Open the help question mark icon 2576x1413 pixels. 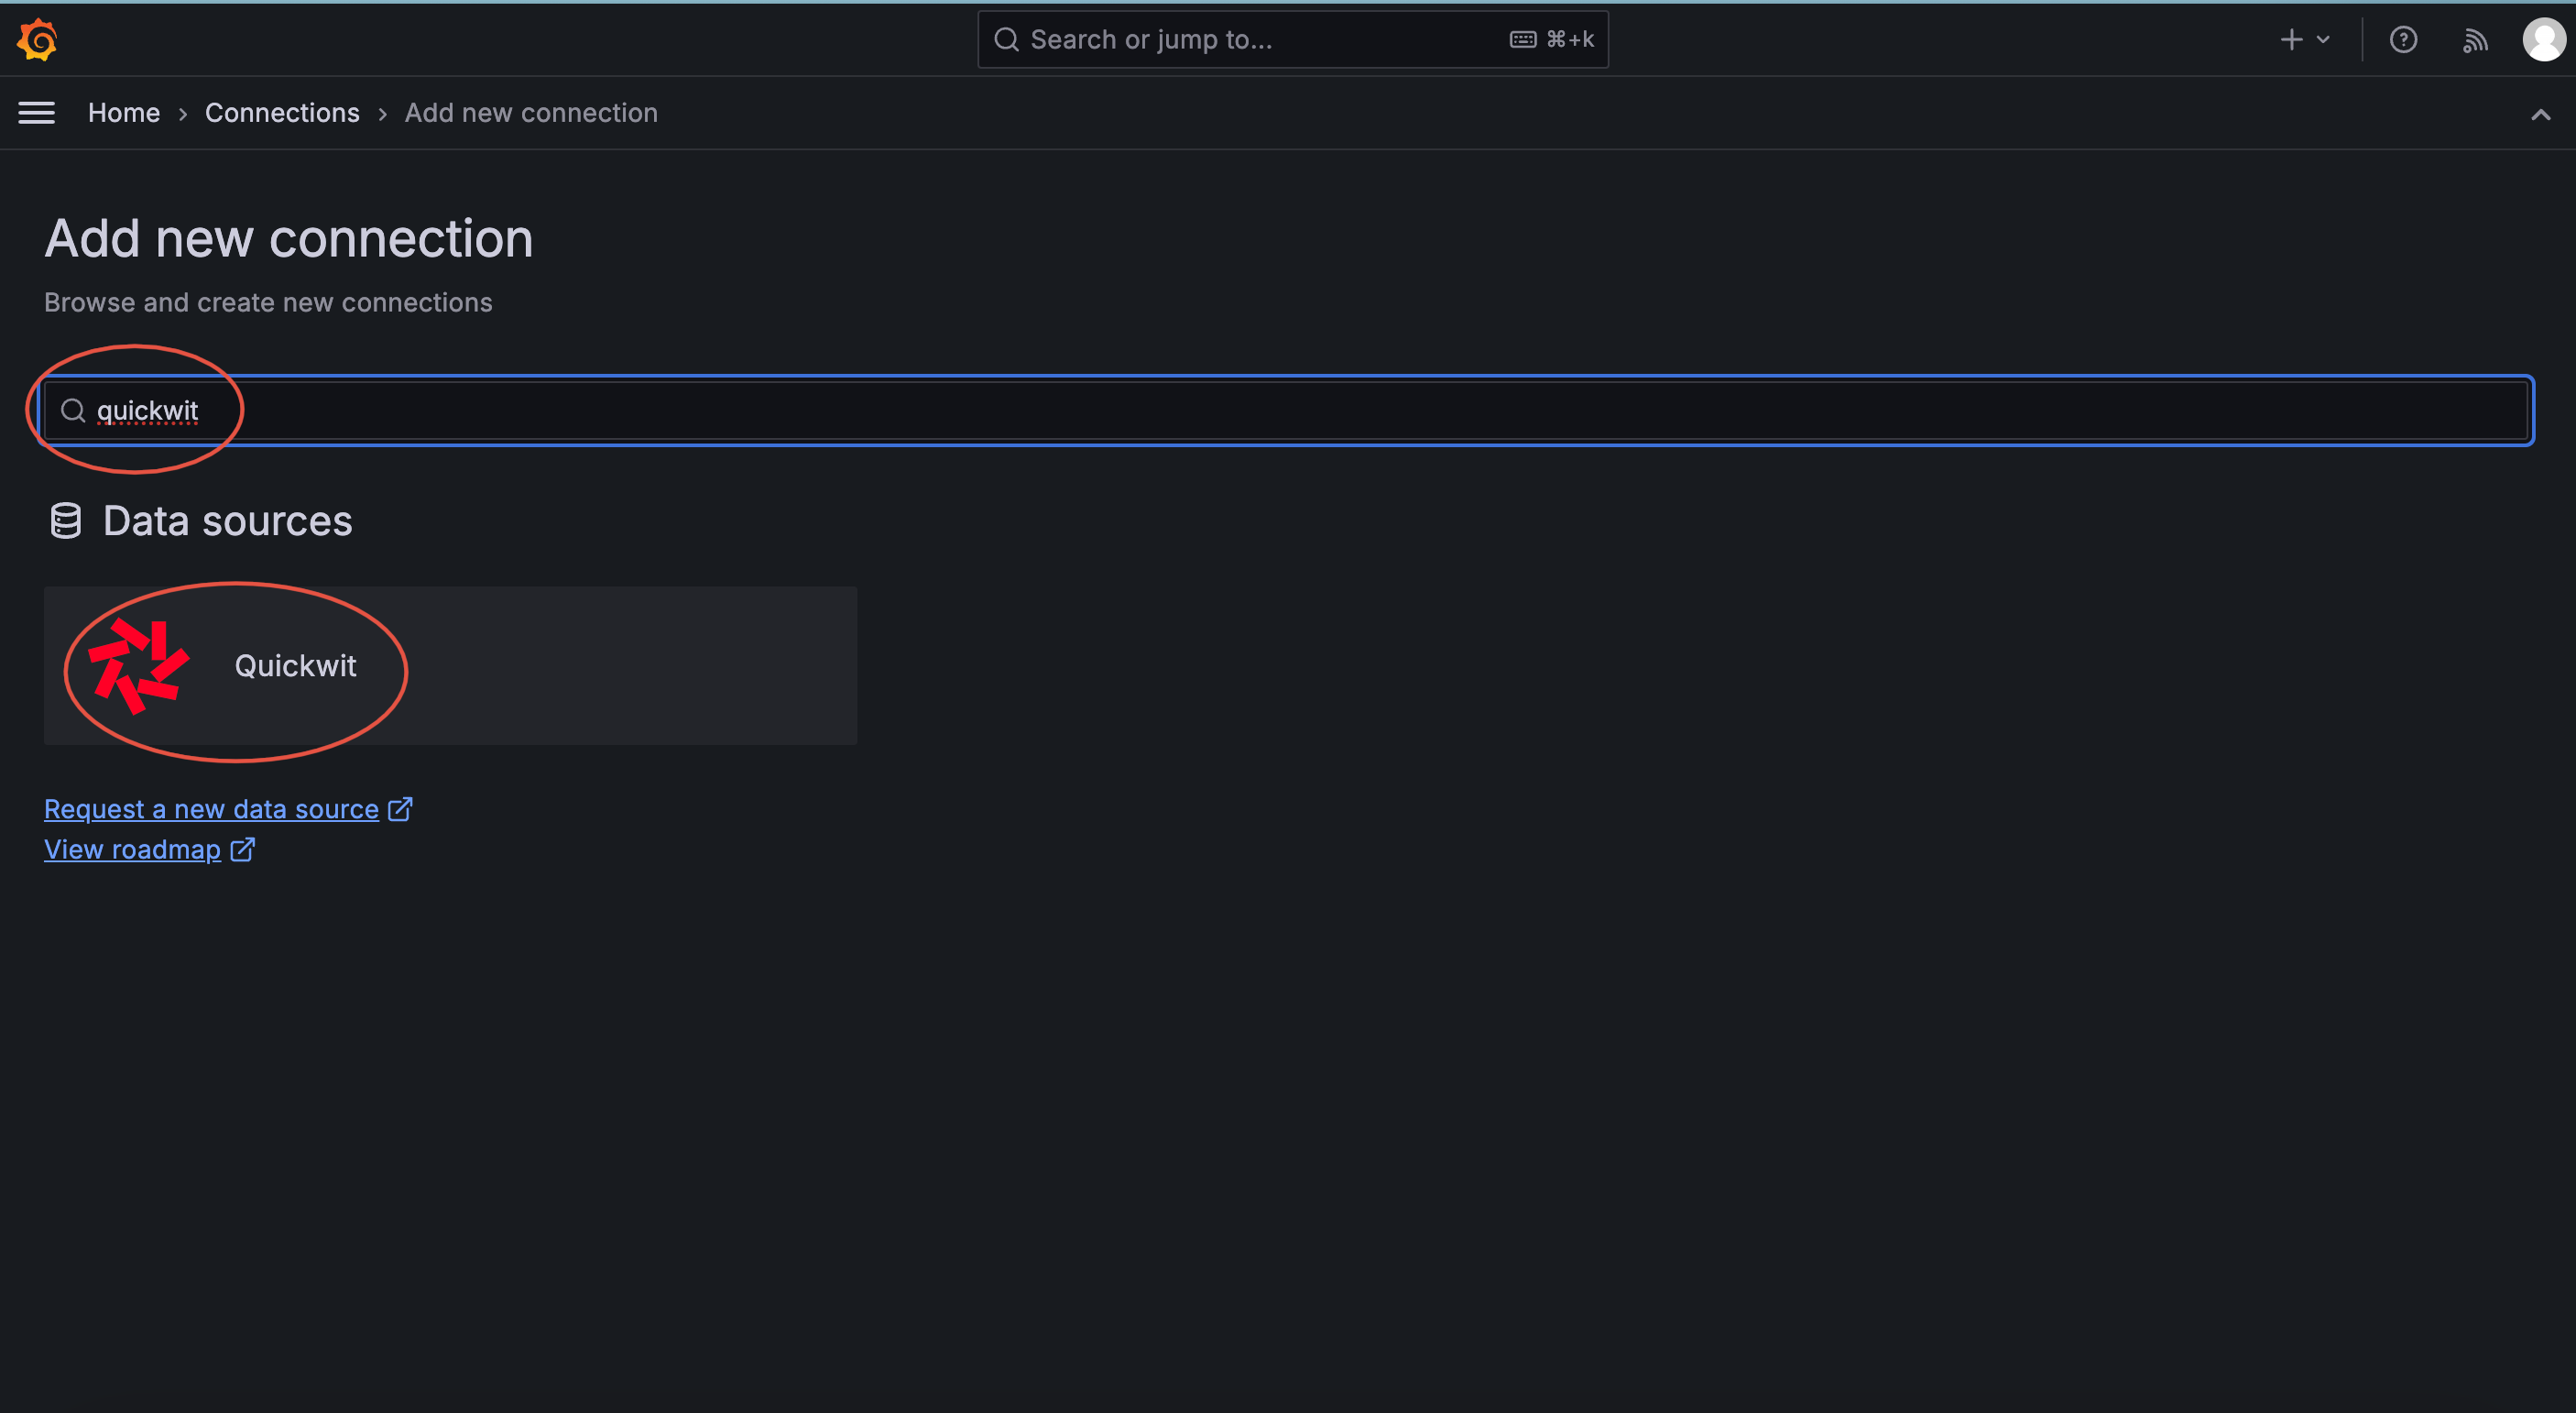tap(2403, 40)
